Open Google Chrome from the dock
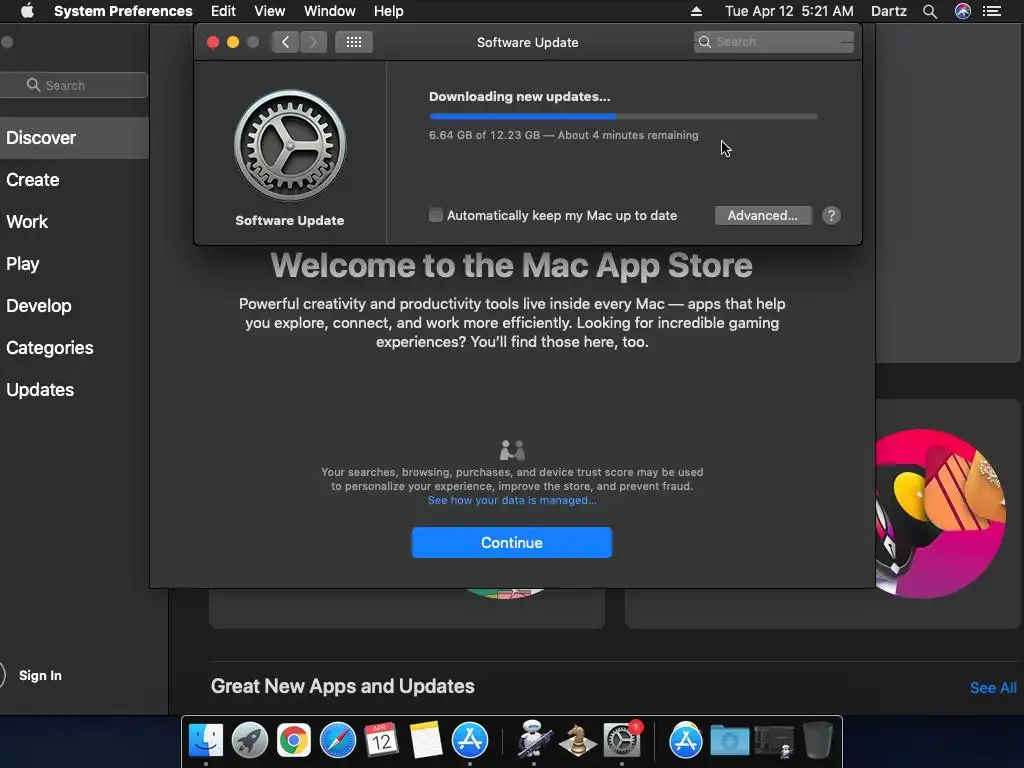This screenshot has height=768, width=1024. tap(294, 740)
